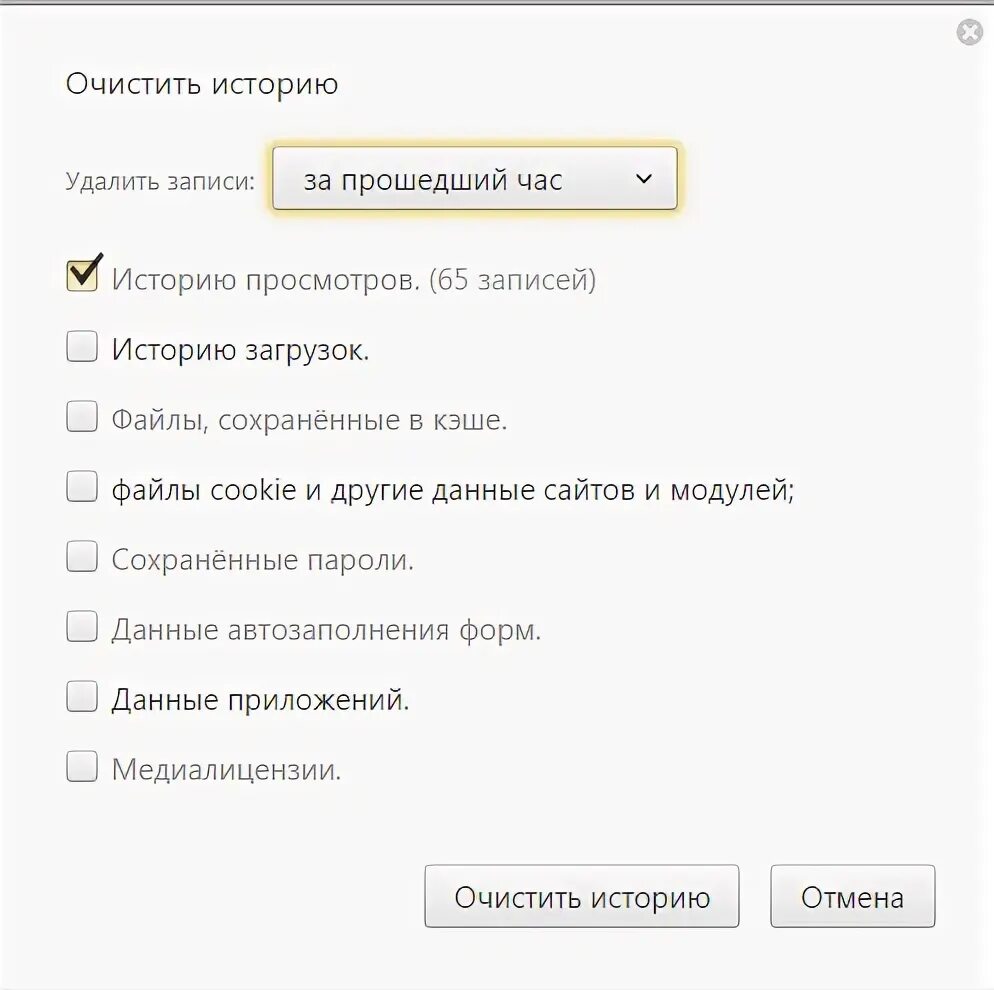Enable the 'Файлы, сохранённые в кэше' checkbox box
Screen dimensions: 994x990
point(82,416)
